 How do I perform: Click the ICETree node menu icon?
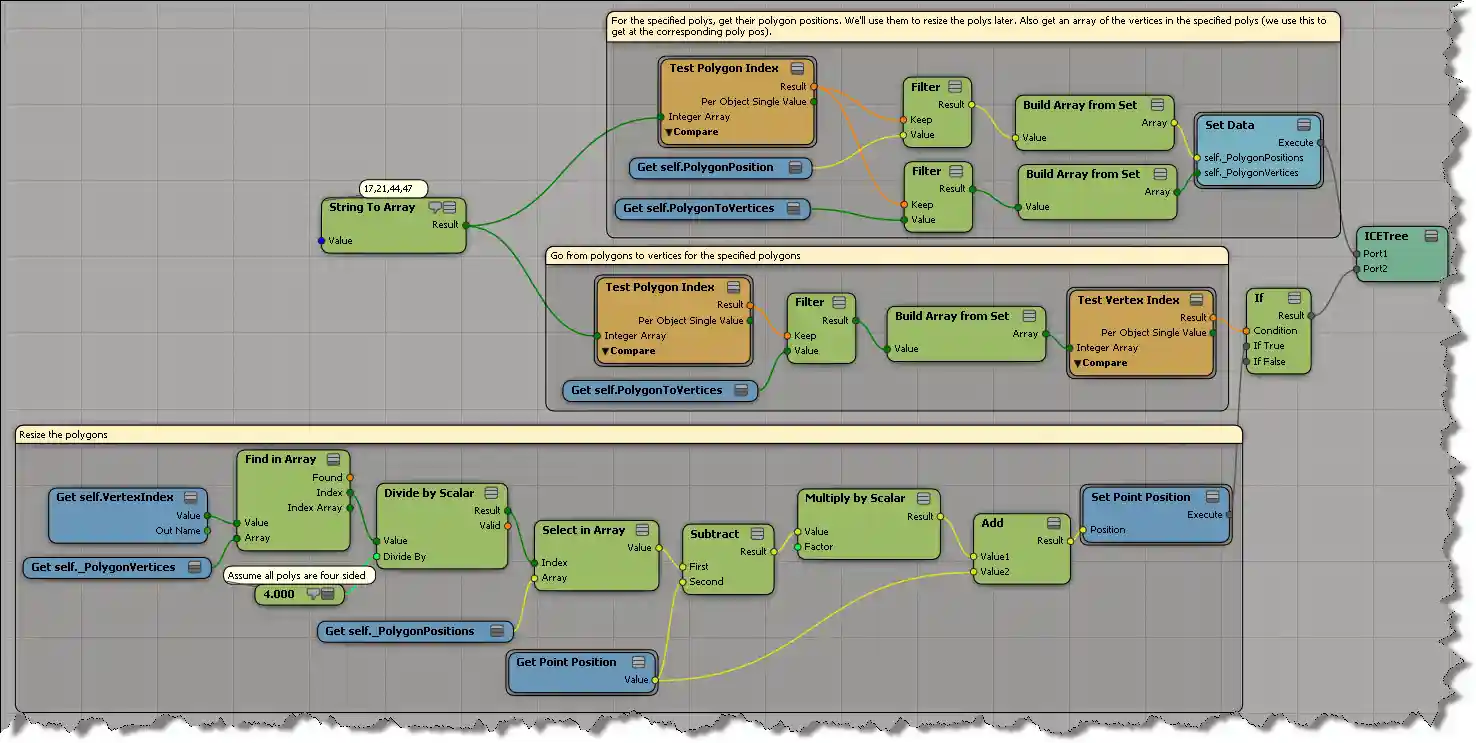(1431, 236)
